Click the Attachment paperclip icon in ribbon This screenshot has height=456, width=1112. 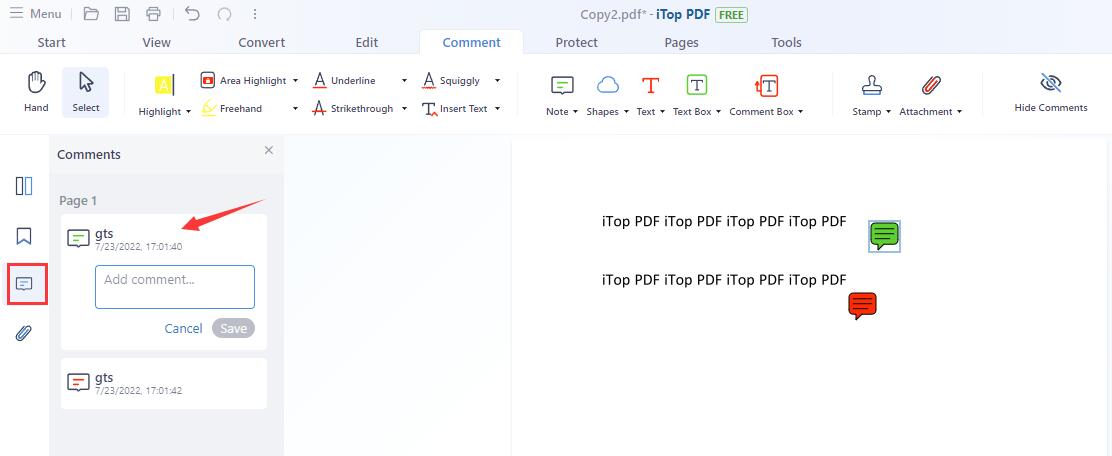click(x=930, y=86)
